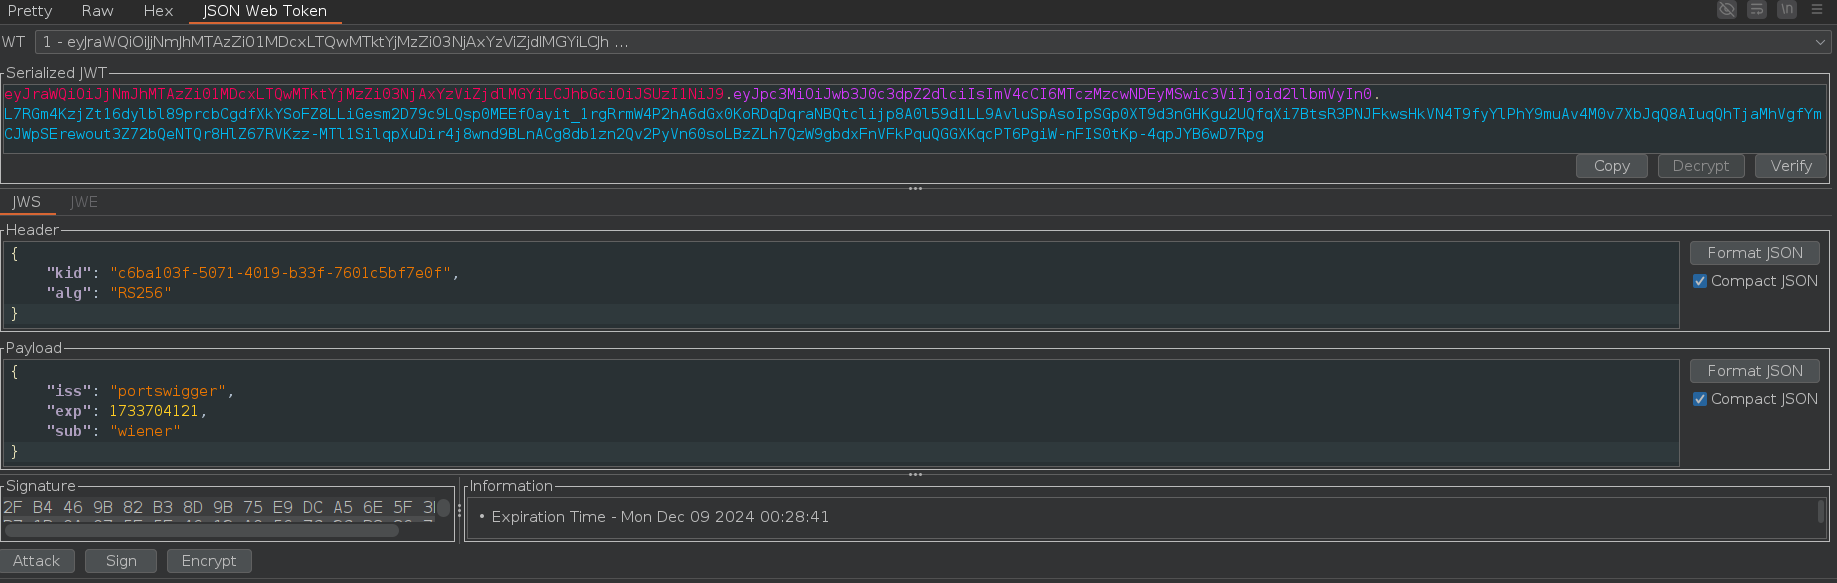
Task: Click Format JSON for the Header
Action: 1754,253
